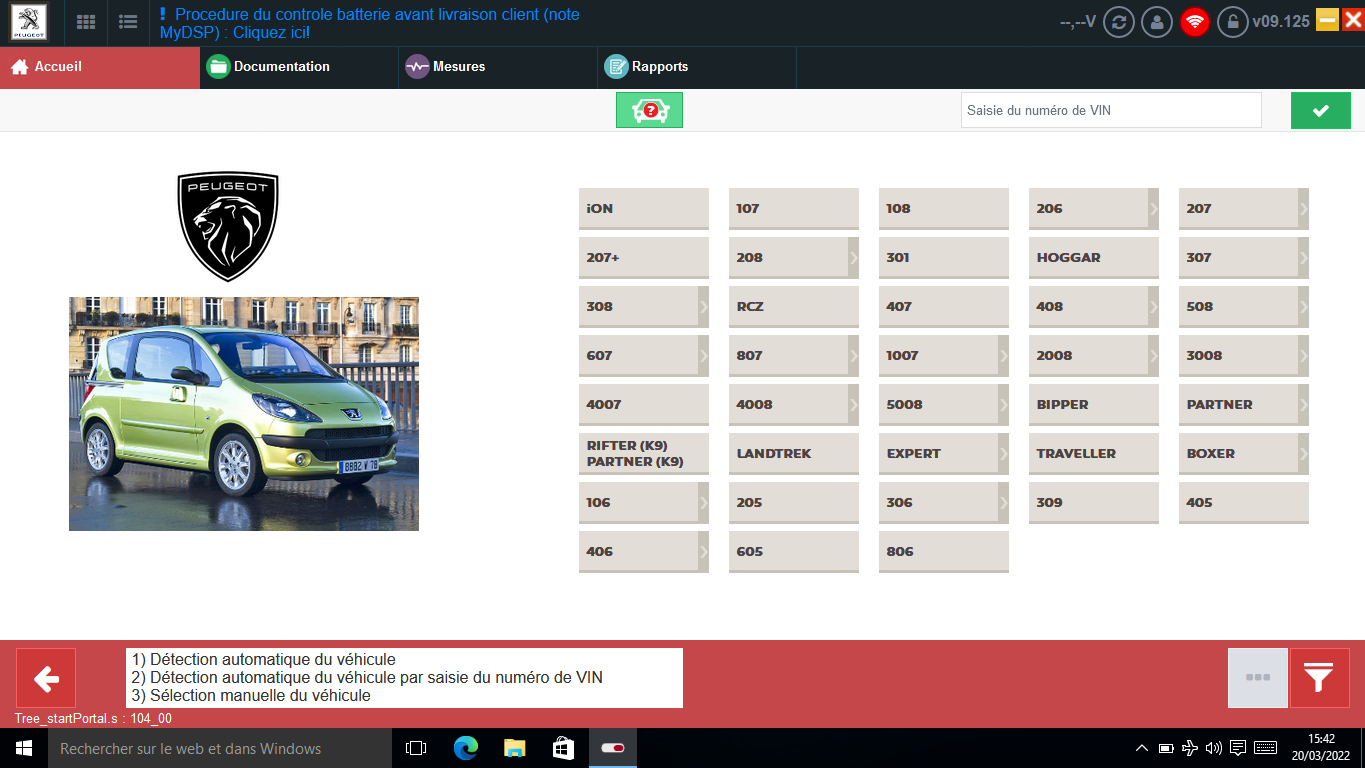Select the 4007 vehicle model
The width and height of the screenshot is (1365, 768).
click(644, 404)
